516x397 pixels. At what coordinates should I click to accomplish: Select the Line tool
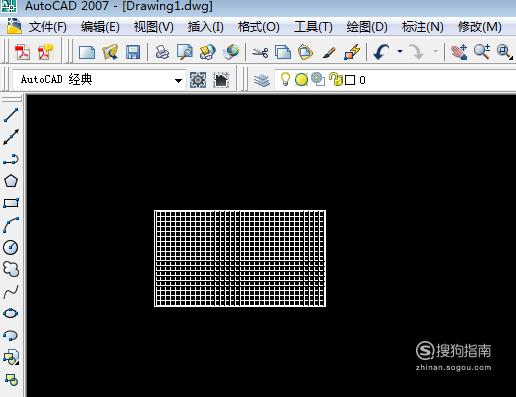11,115
